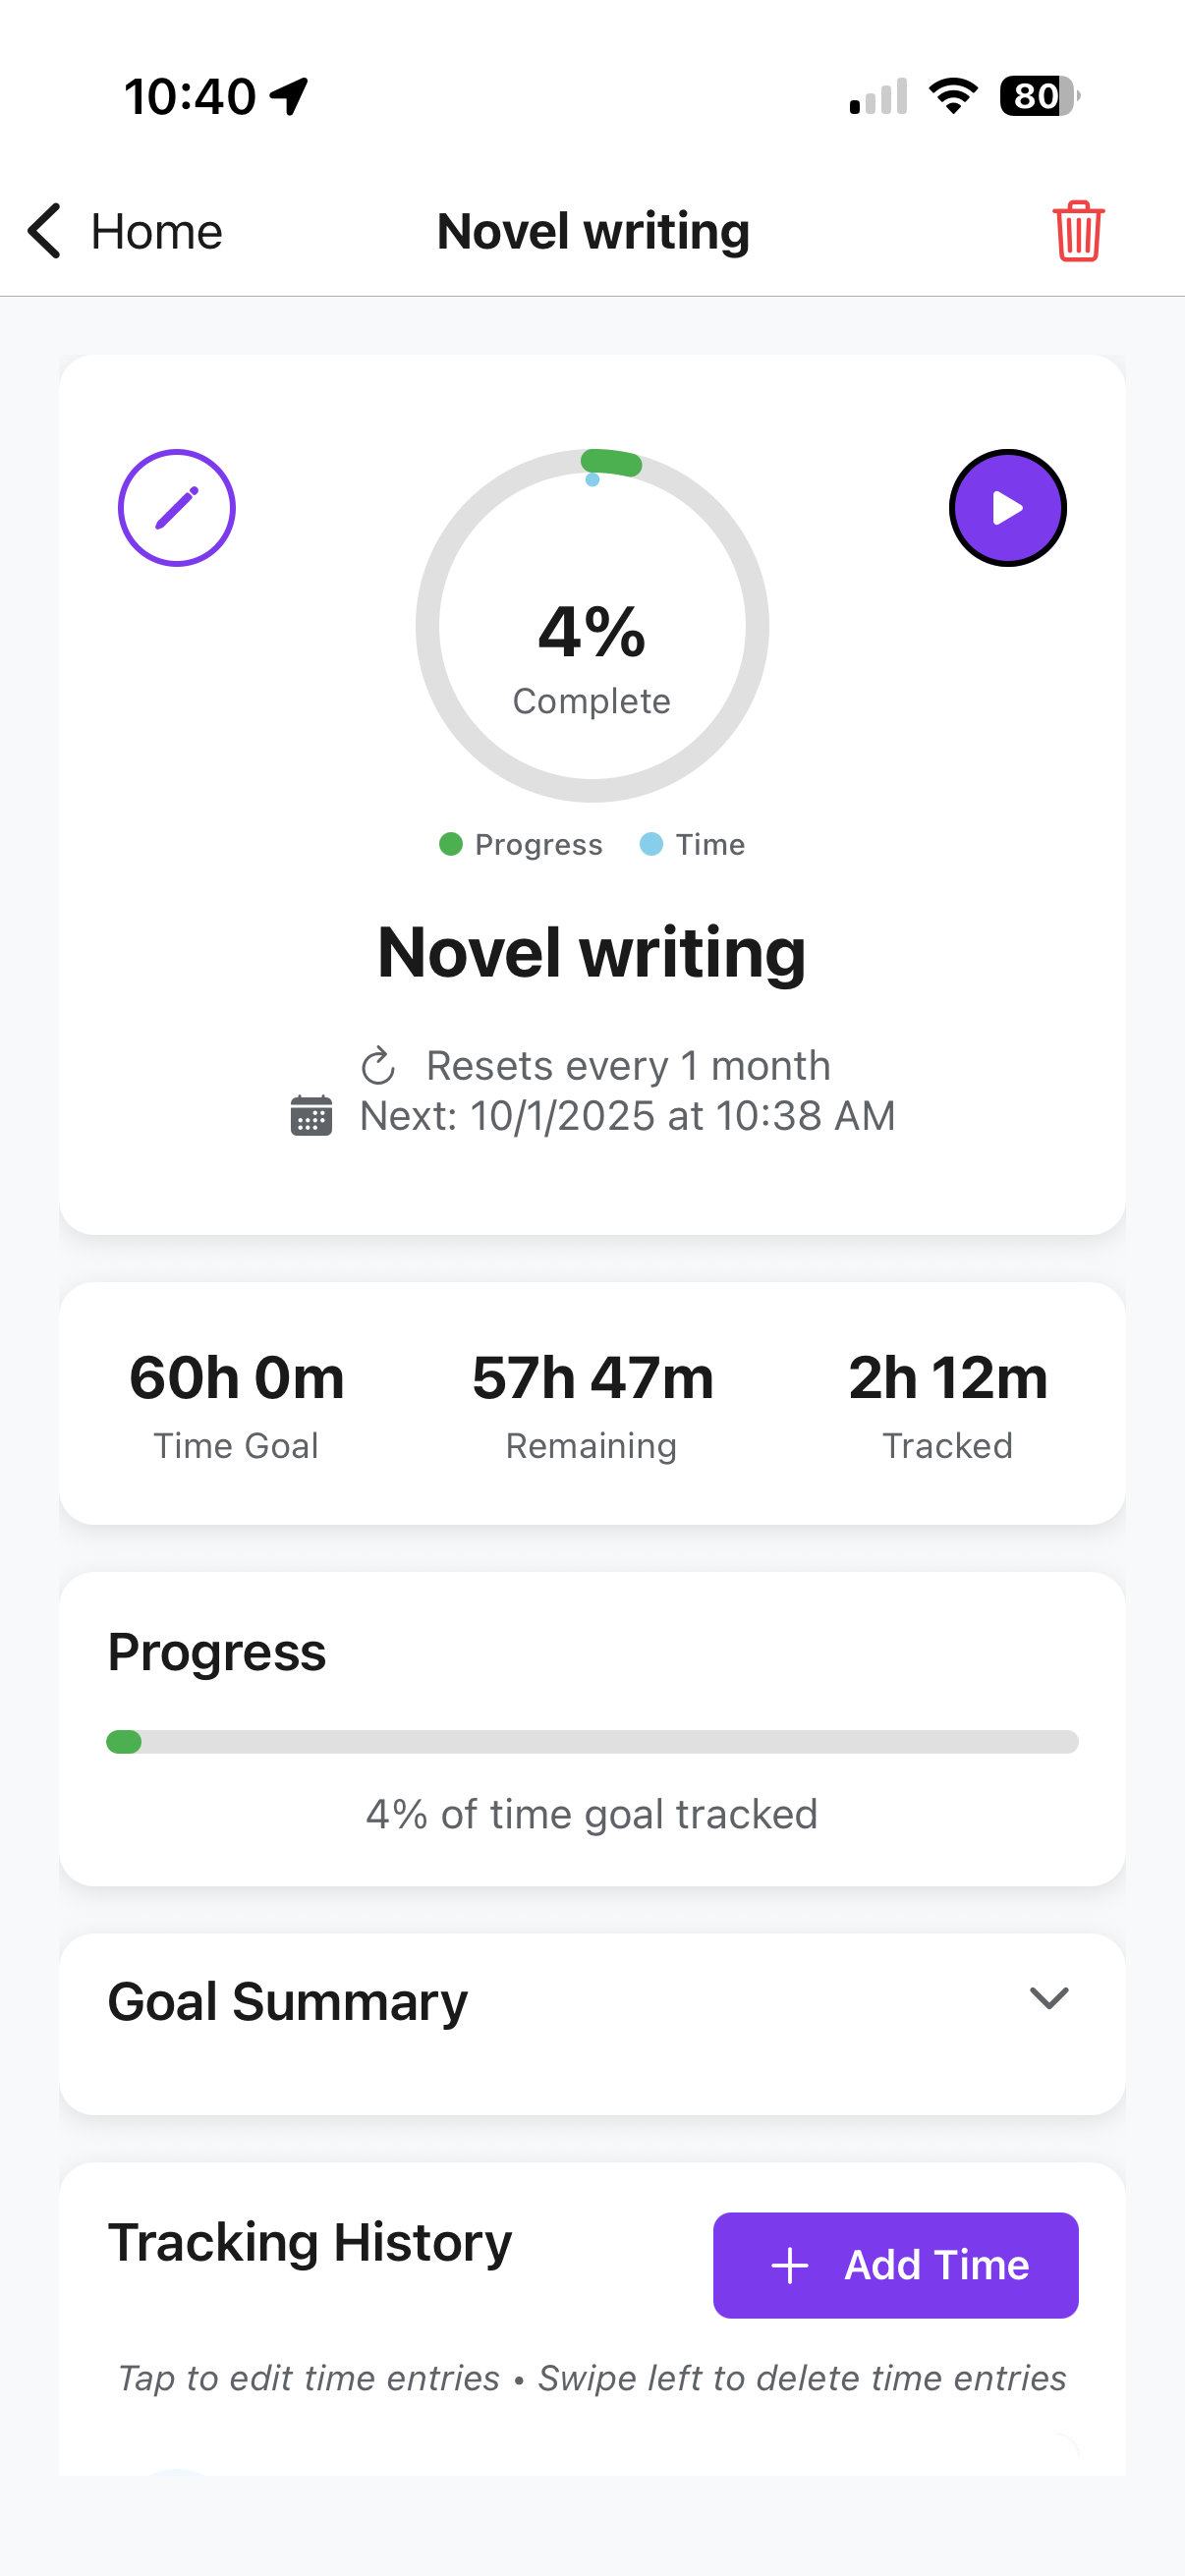Open the Goal Summary chevron dropdown
1185x2576 pixels.
click(x=1049, y=2000)
